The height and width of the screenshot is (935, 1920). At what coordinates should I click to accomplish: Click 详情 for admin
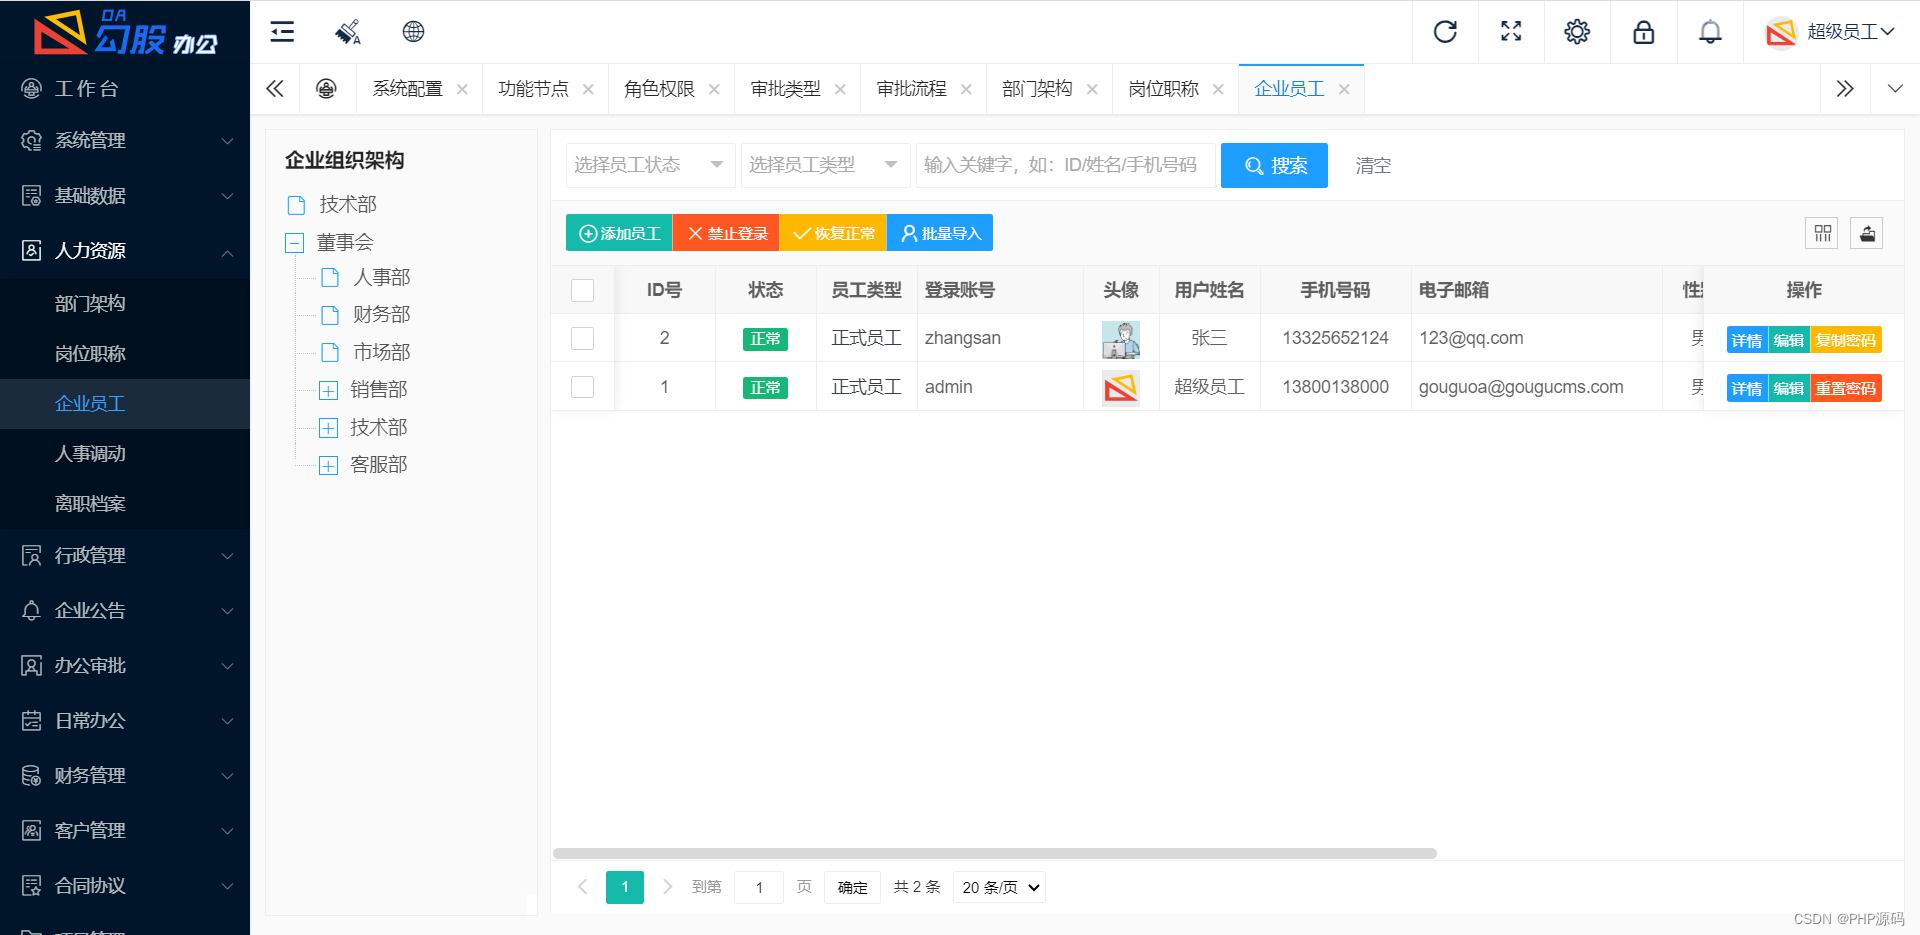[1747, 389]
